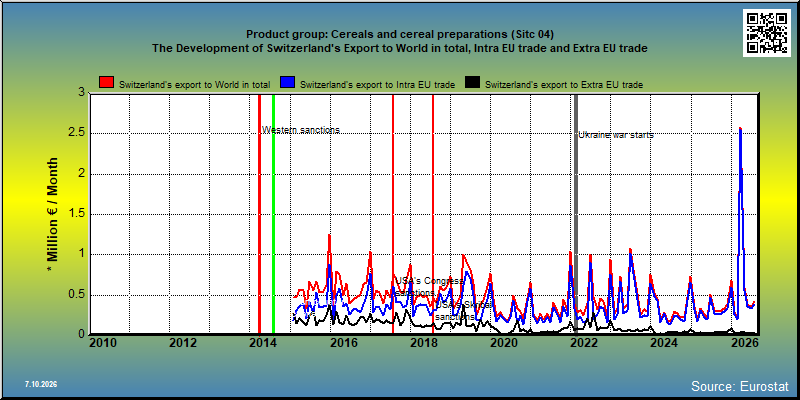
Task: Click subtitle "The Development of Switzerland's Export to World"
Action: pos(400,48)
